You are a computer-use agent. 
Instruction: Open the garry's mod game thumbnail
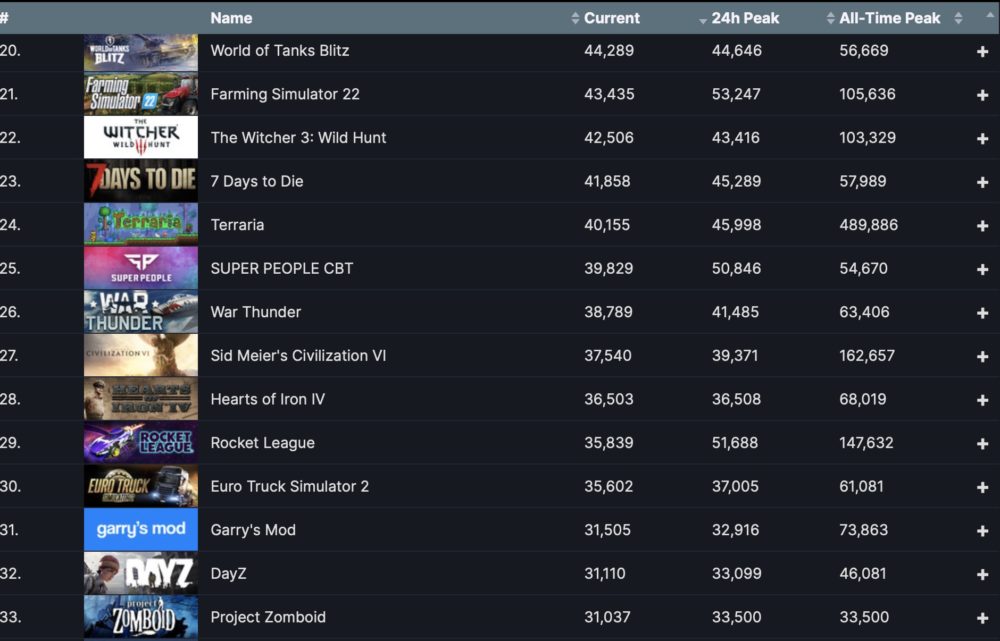click(141, 529)
